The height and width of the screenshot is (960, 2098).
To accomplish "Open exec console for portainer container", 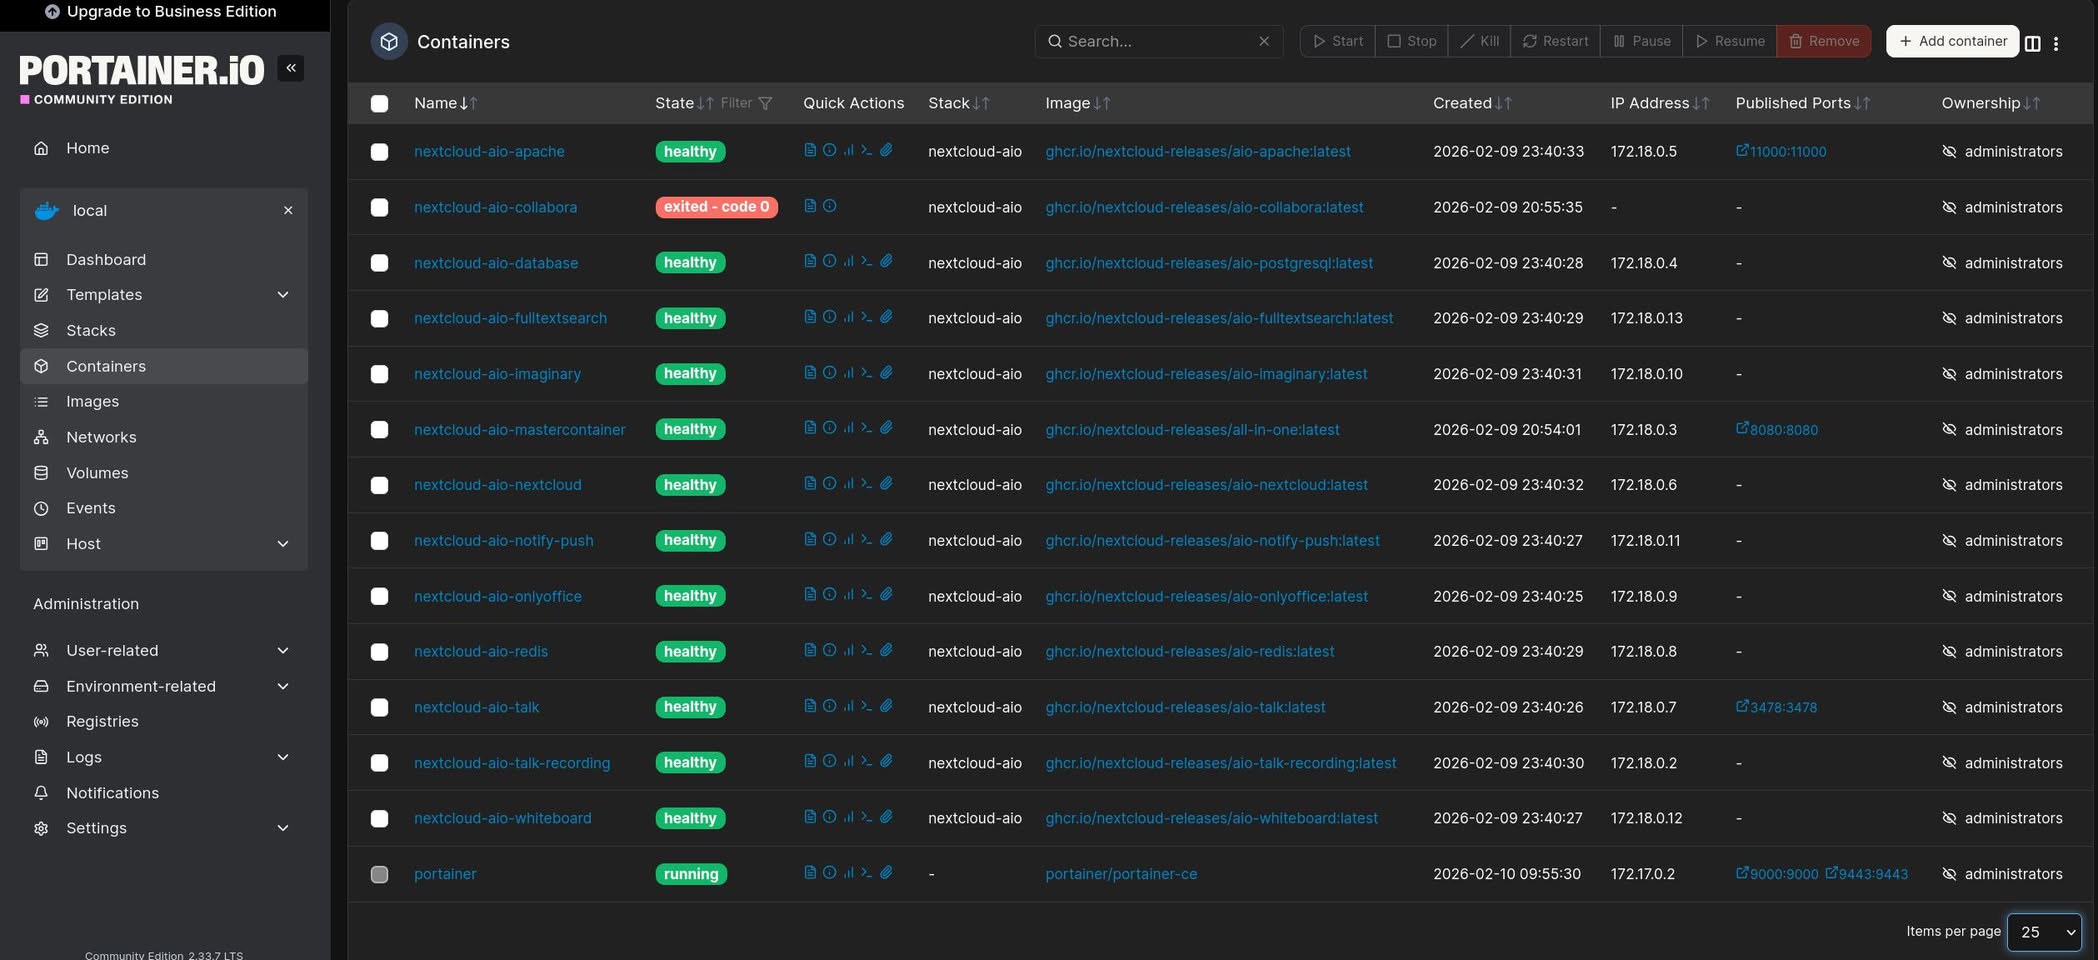I will 866,872.
